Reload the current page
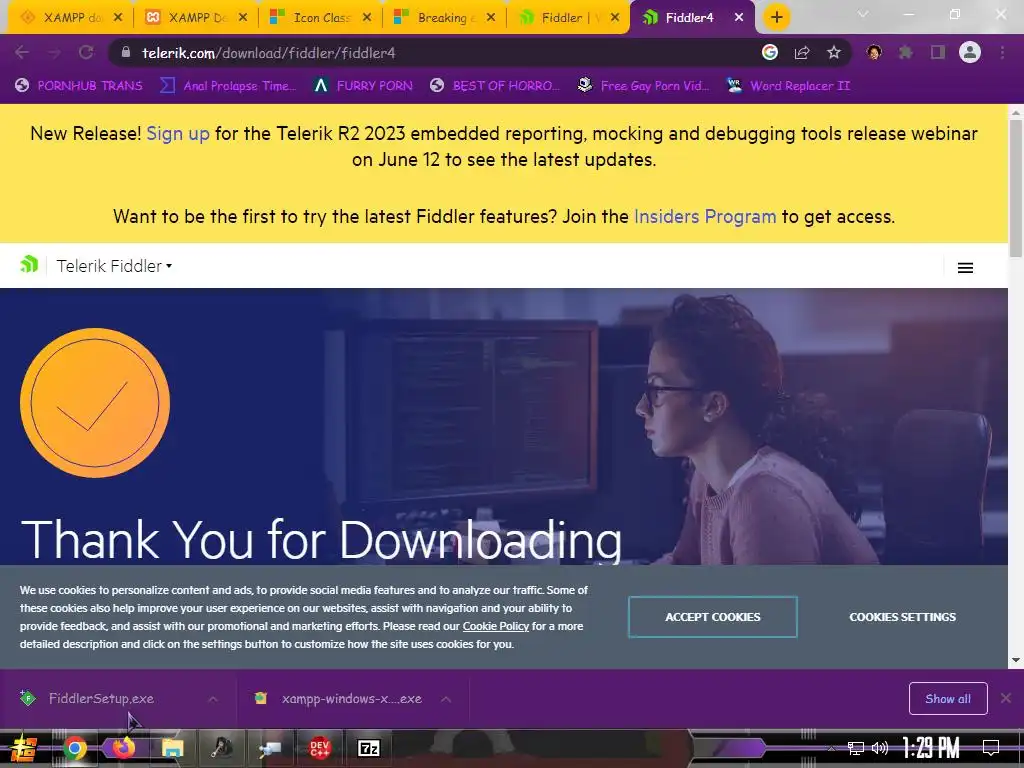This screenshot has height=768, width=1024. point(86,53)
